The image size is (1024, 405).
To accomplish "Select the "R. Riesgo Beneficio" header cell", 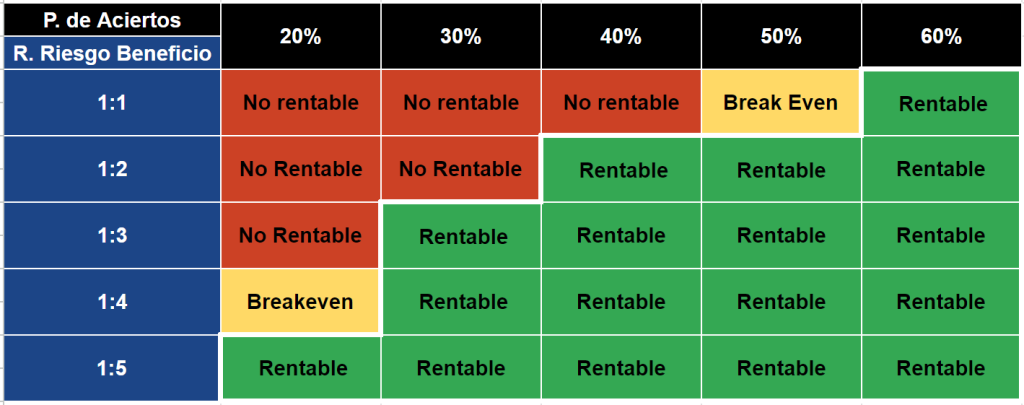I will coord(111,54).
